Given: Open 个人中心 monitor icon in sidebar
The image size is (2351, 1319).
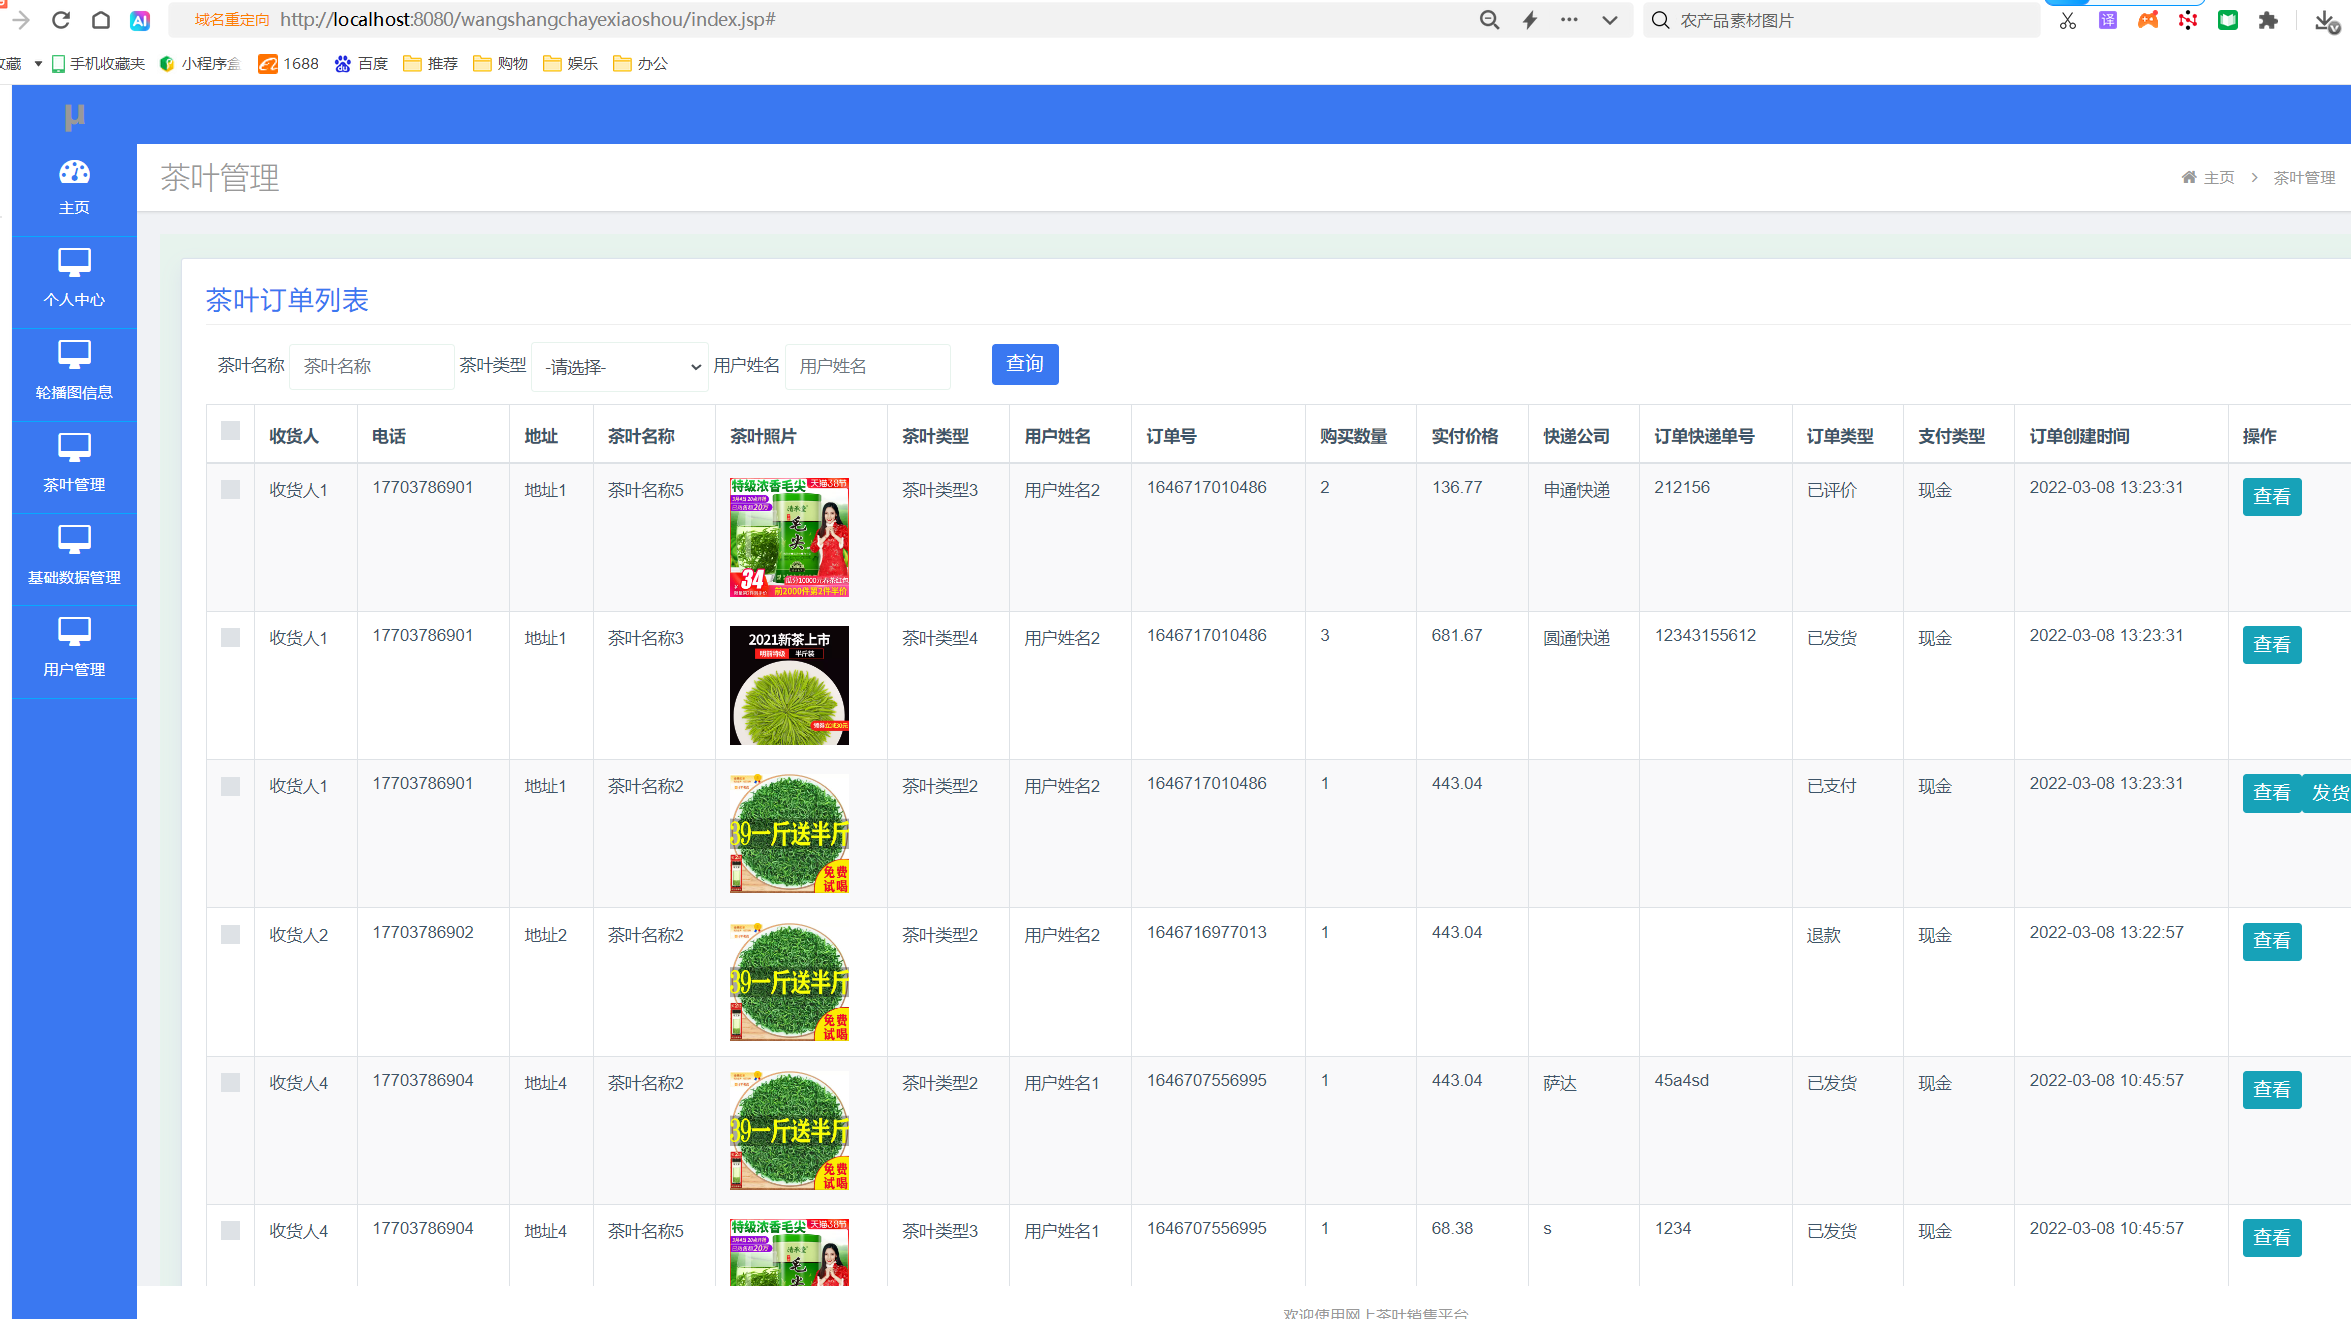Looking at the screenshot, I should [x=74, y=263].
